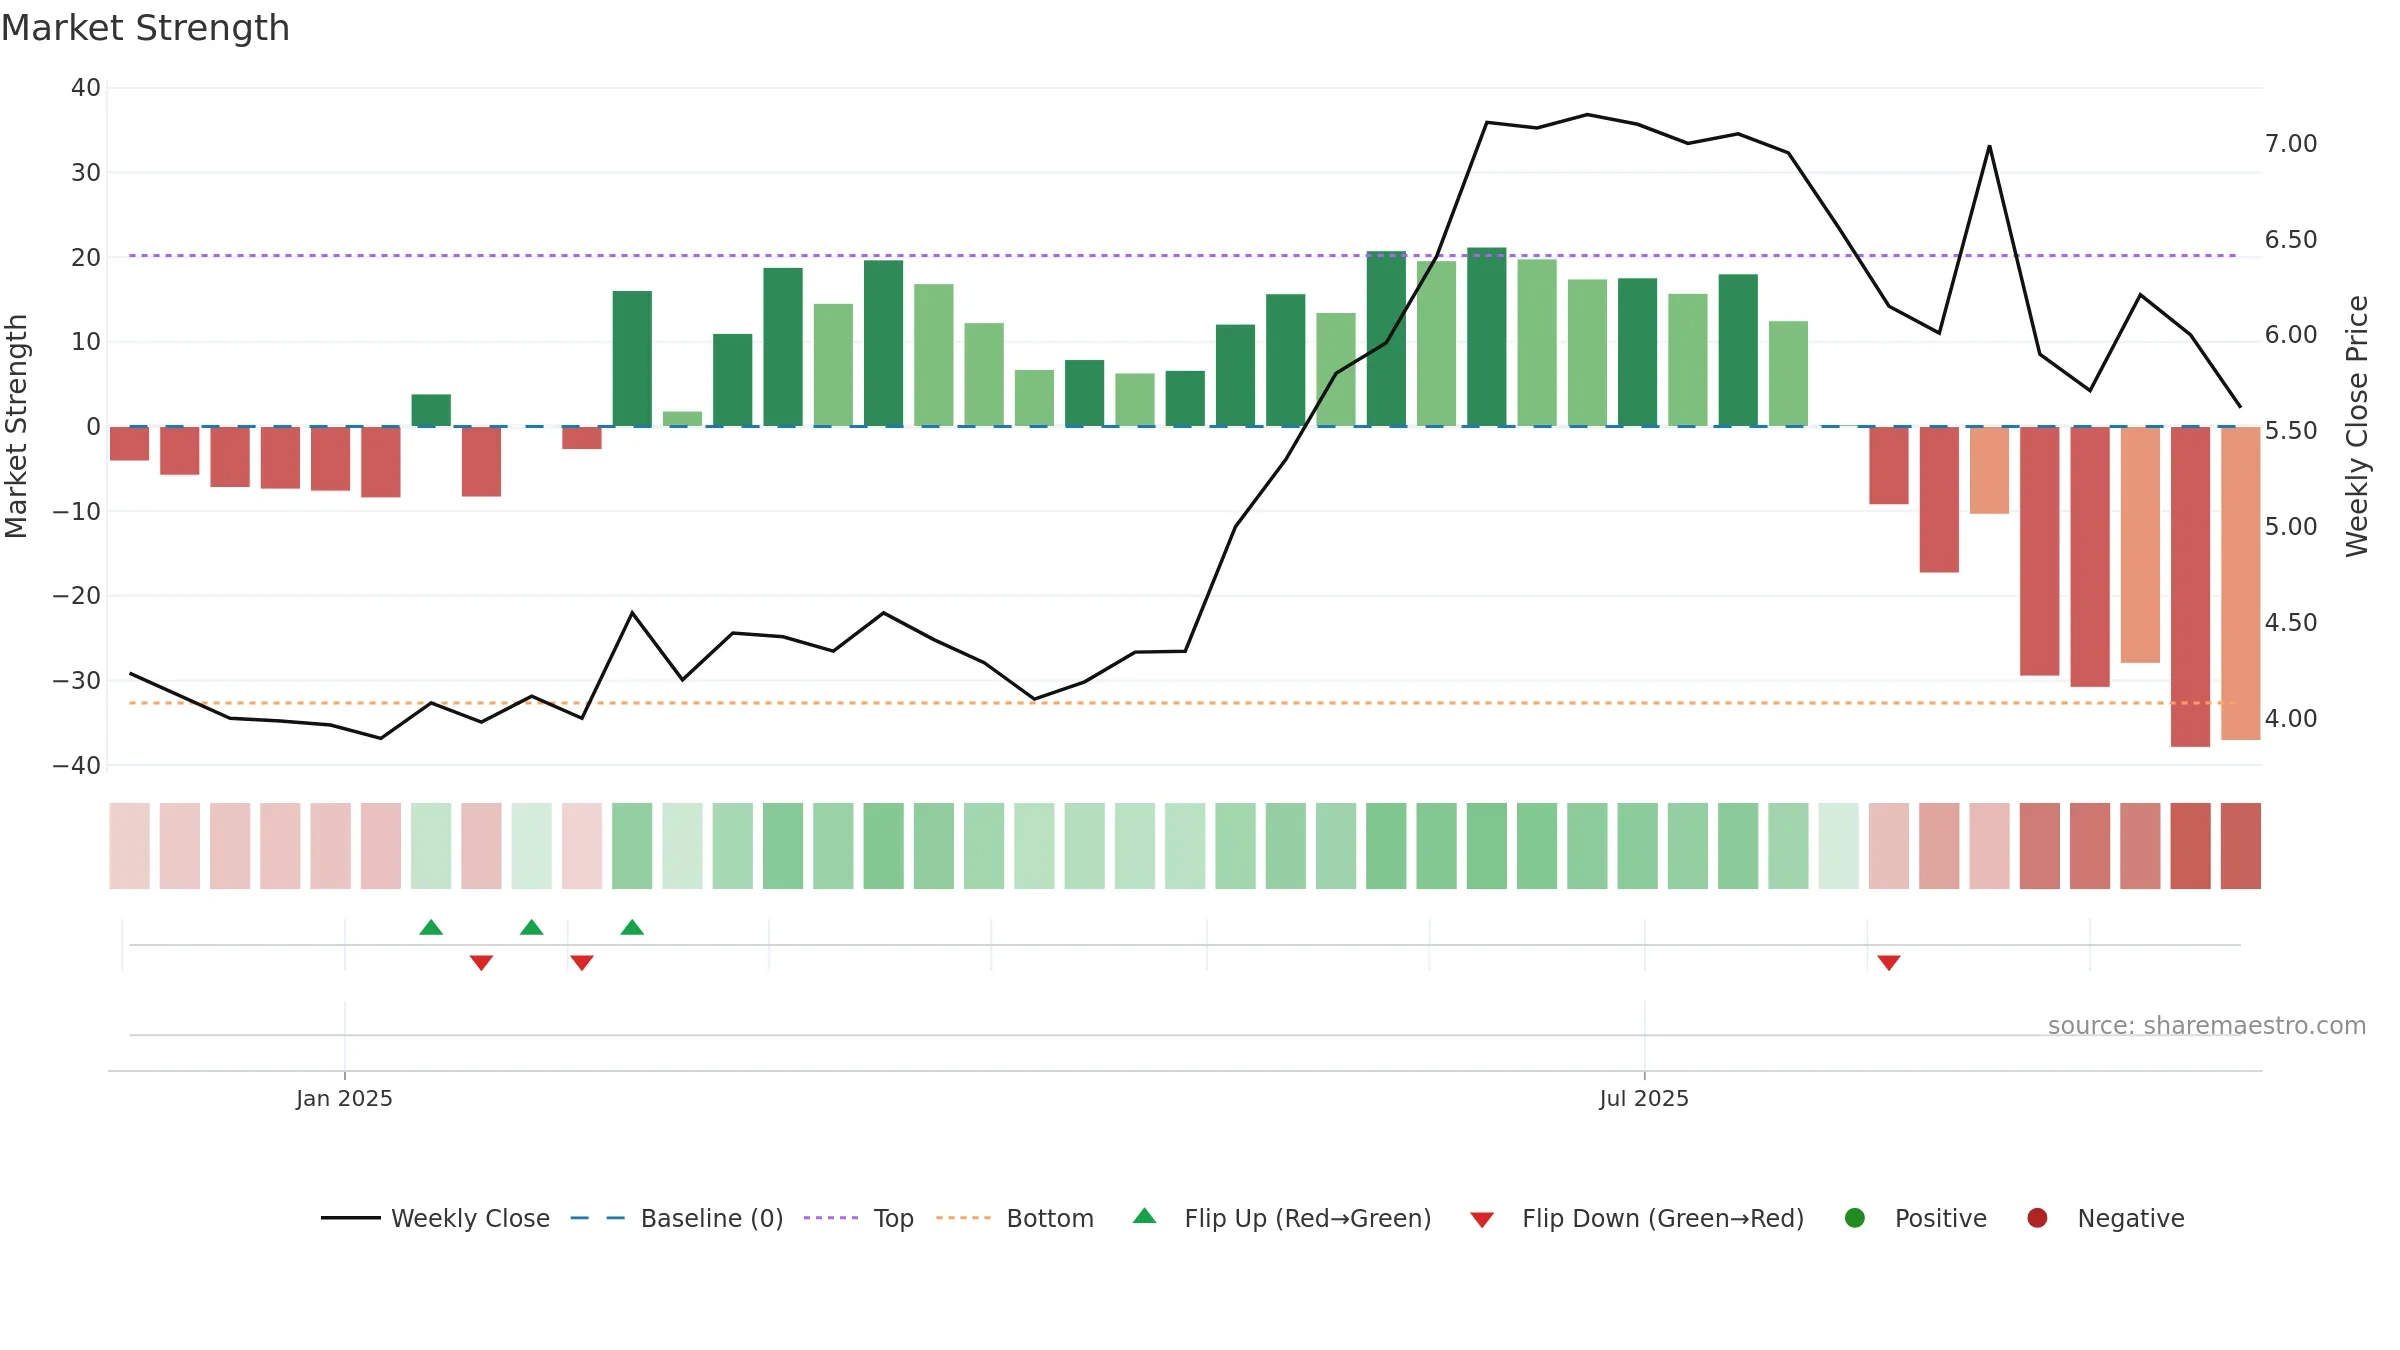2400x1350 pixels.
Task: Click the small dark green bar near 4
Action: tap(431, 410)
